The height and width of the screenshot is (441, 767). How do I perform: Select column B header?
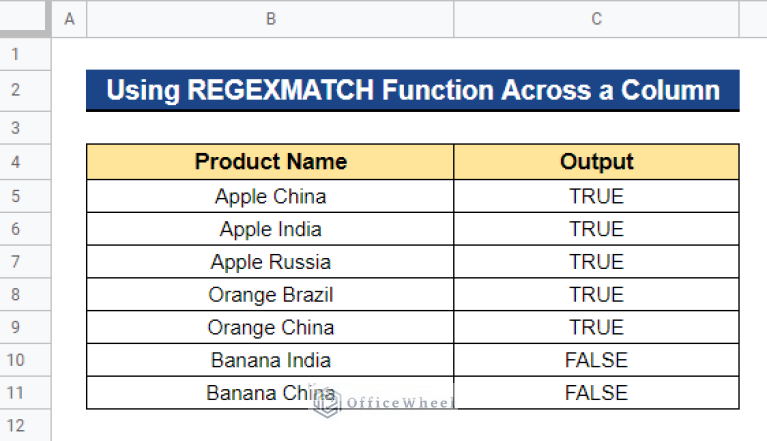270,19
